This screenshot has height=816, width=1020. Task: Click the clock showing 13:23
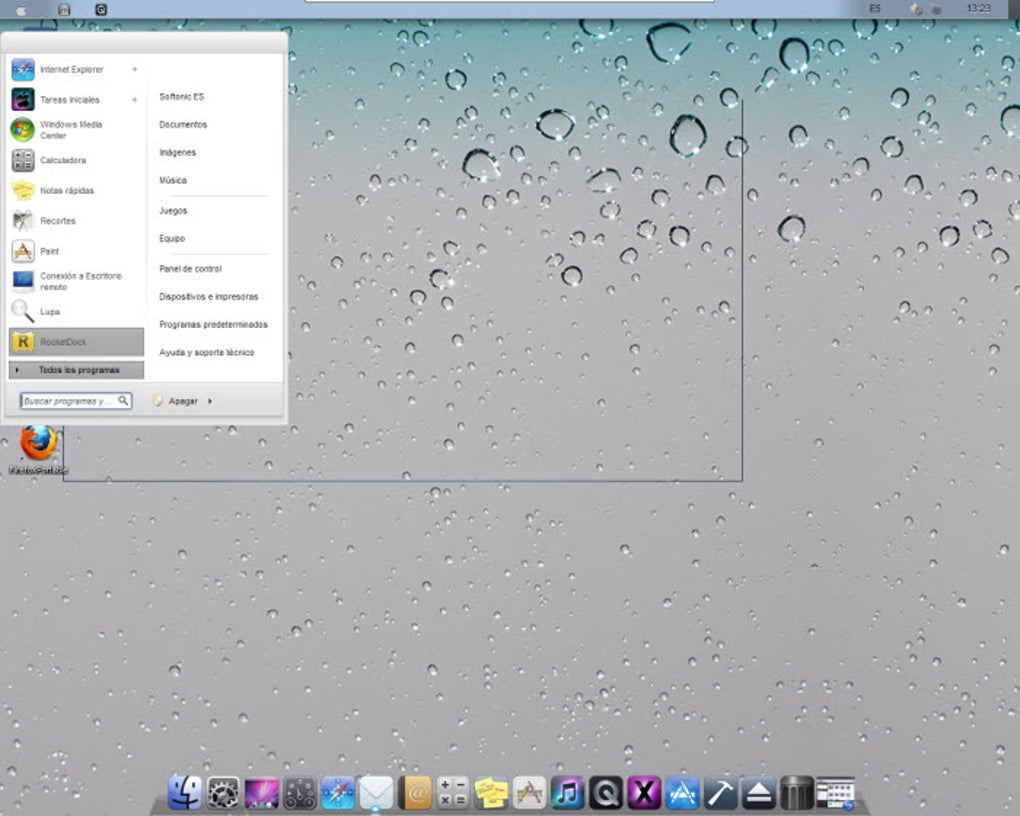[x=978, y=8]
